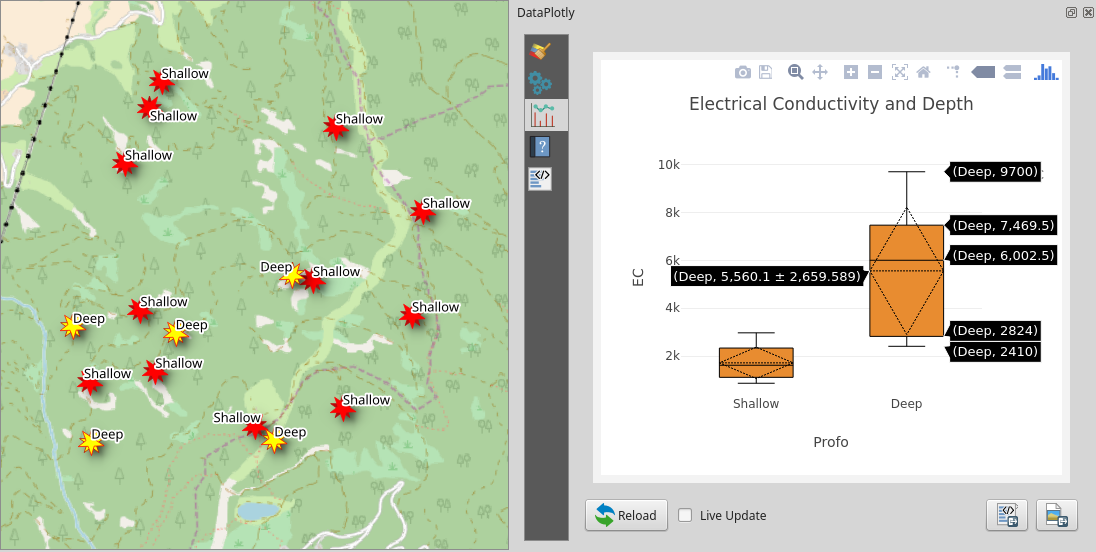The image size is (1096, 552).
Task: Open the raw code view tab
Action: 540,179
